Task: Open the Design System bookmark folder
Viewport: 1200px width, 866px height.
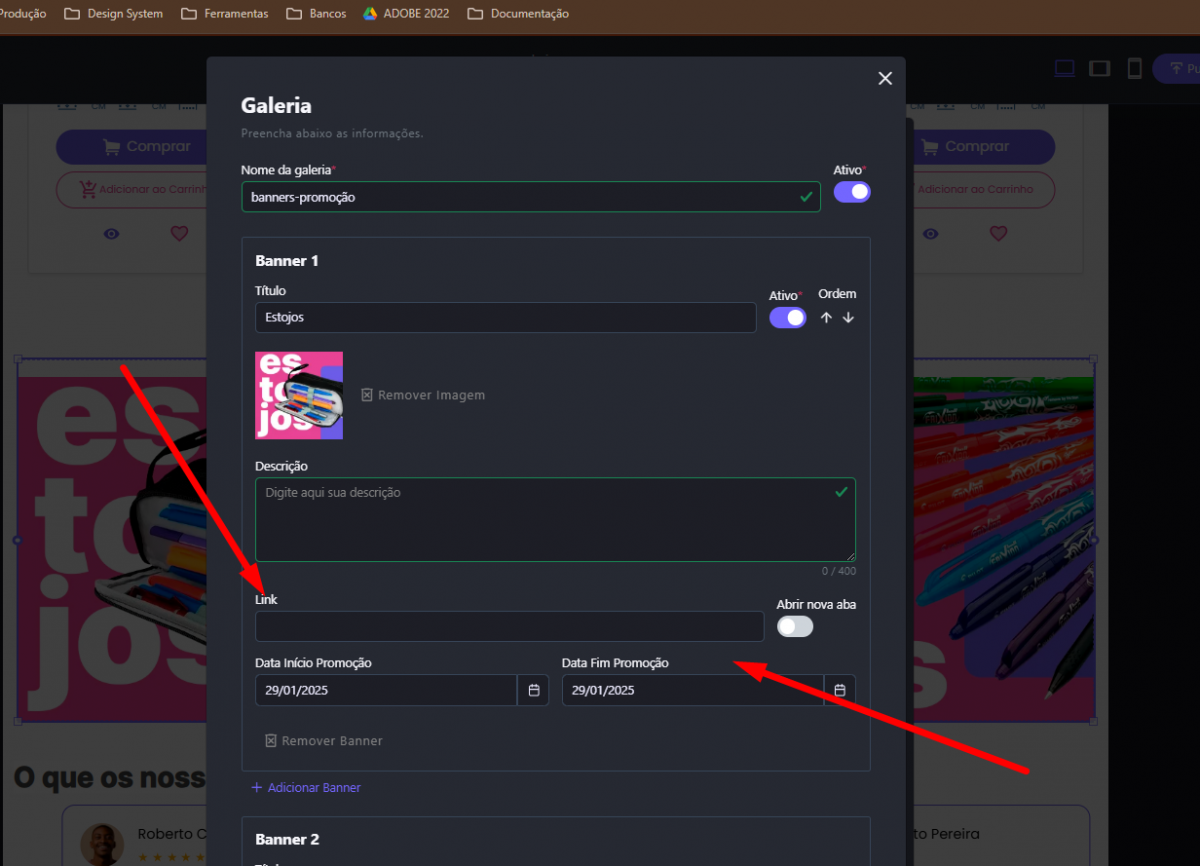Action: click(113, 14)
